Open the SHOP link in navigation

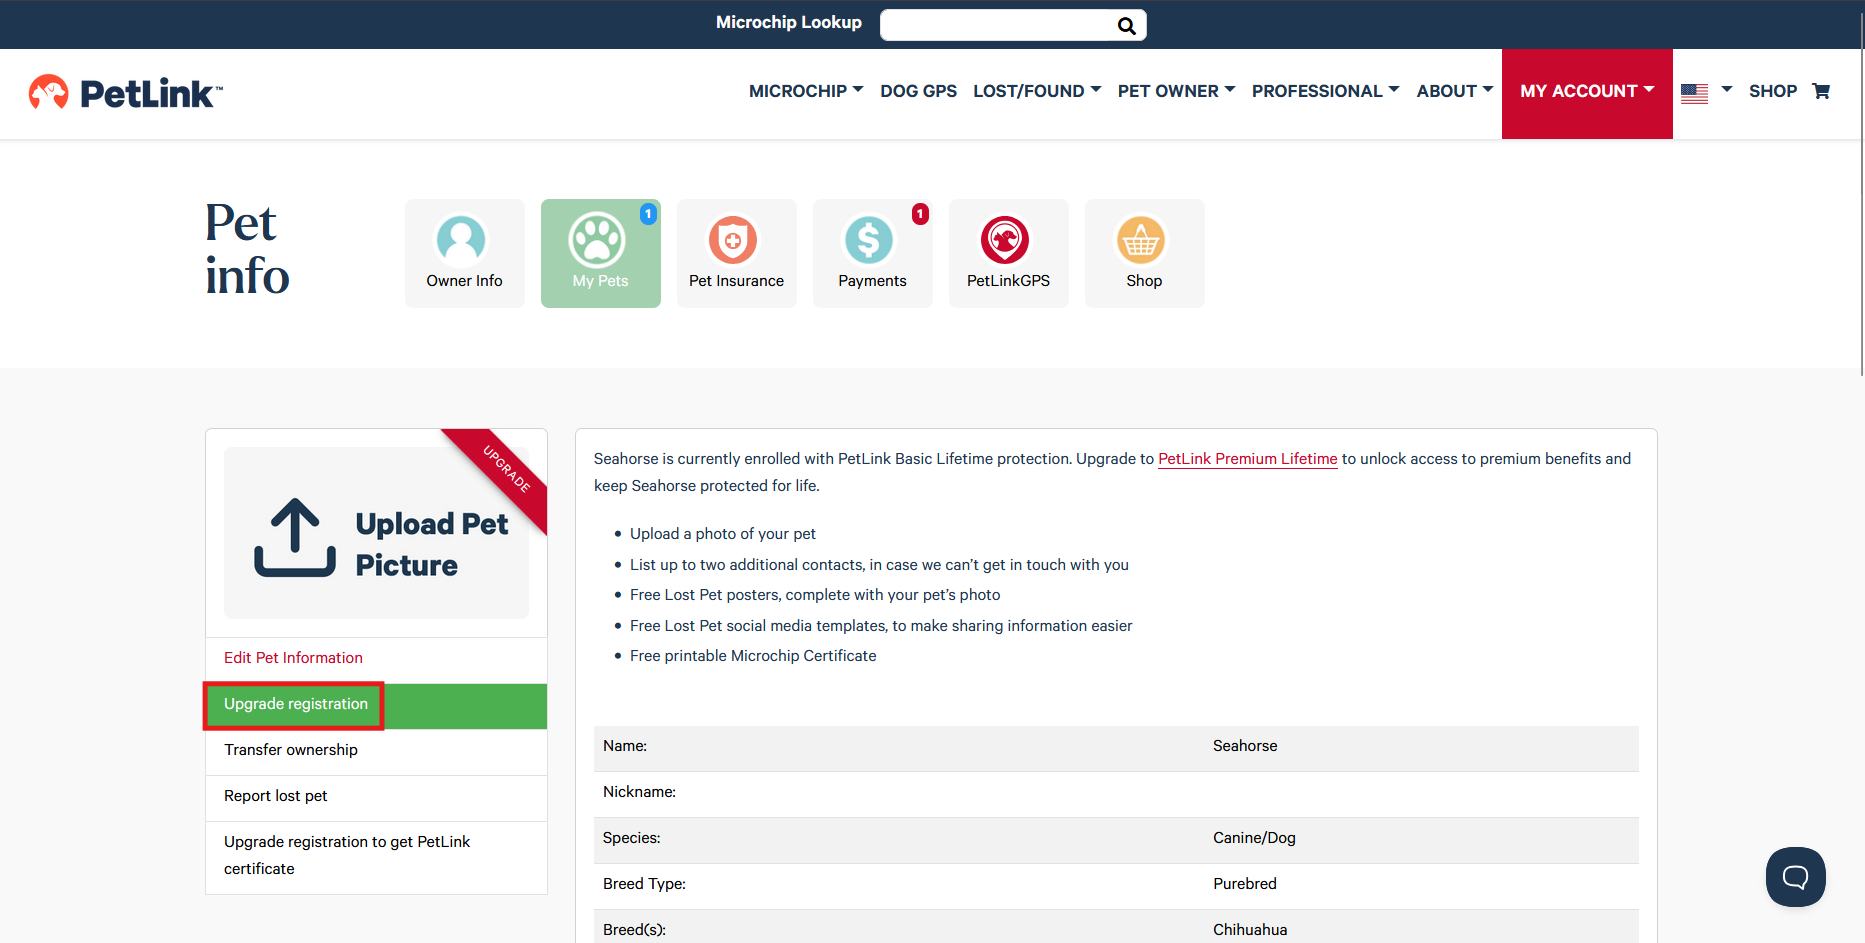1773,91
